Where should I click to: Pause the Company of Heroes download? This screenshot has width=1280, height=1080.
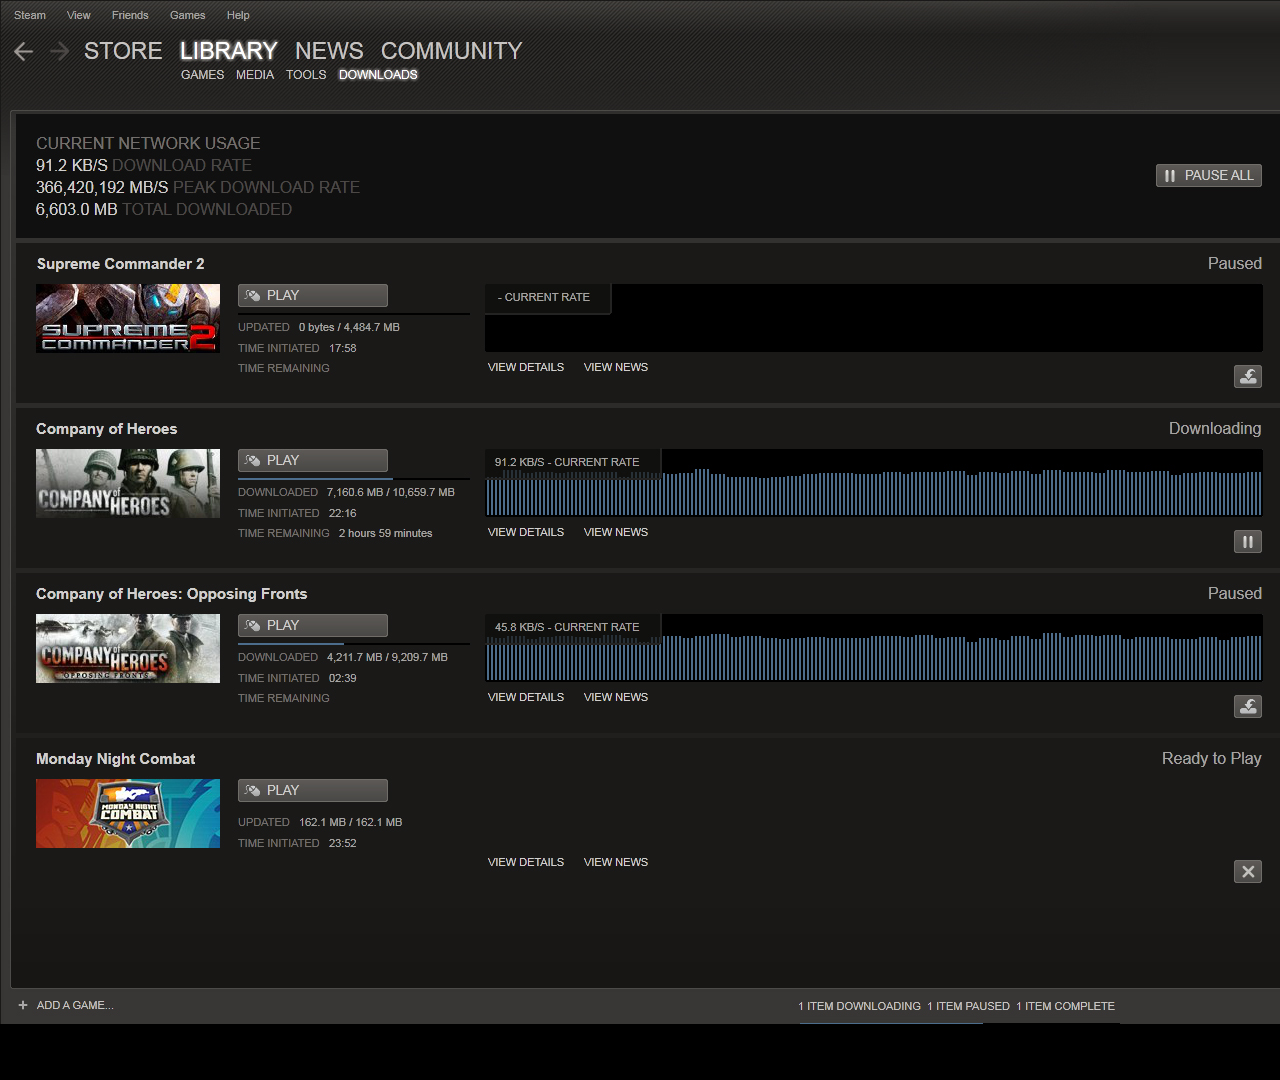(x=1247, y=542)
